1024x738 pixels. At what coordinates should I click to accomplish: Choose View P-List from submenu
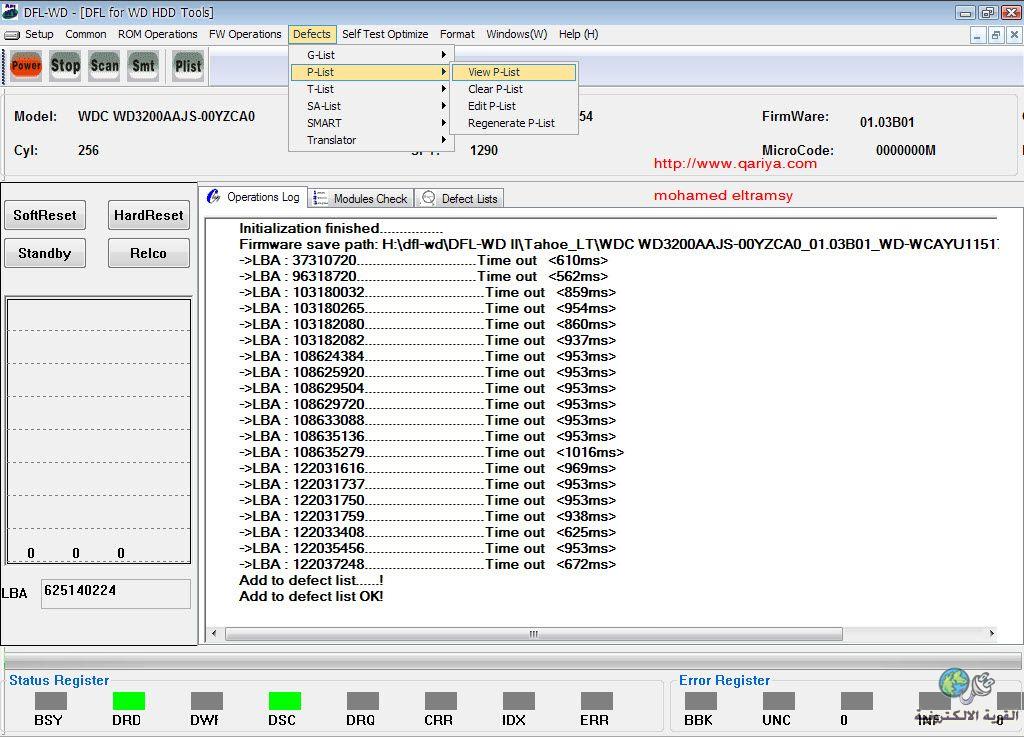pos(514,72)
